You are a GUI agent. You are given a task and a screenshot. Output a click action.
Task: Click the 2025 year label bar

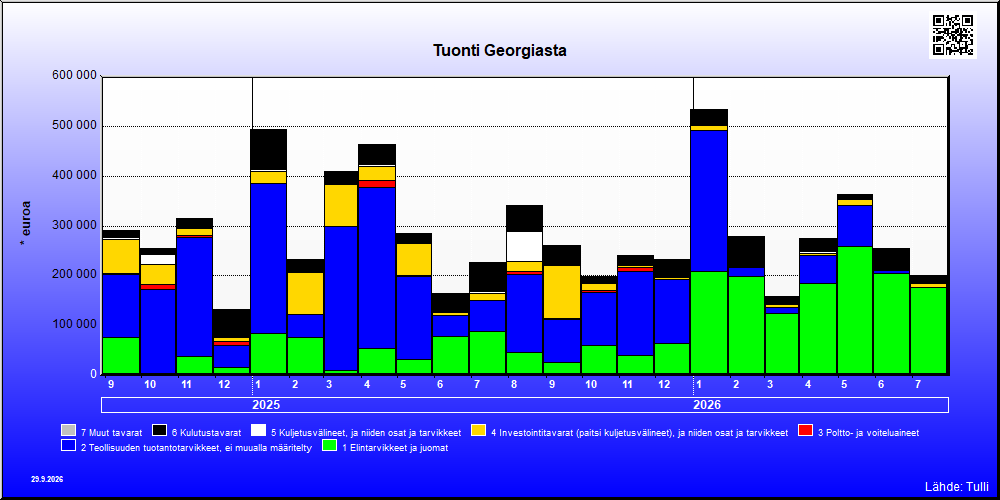tap(267, 405)
